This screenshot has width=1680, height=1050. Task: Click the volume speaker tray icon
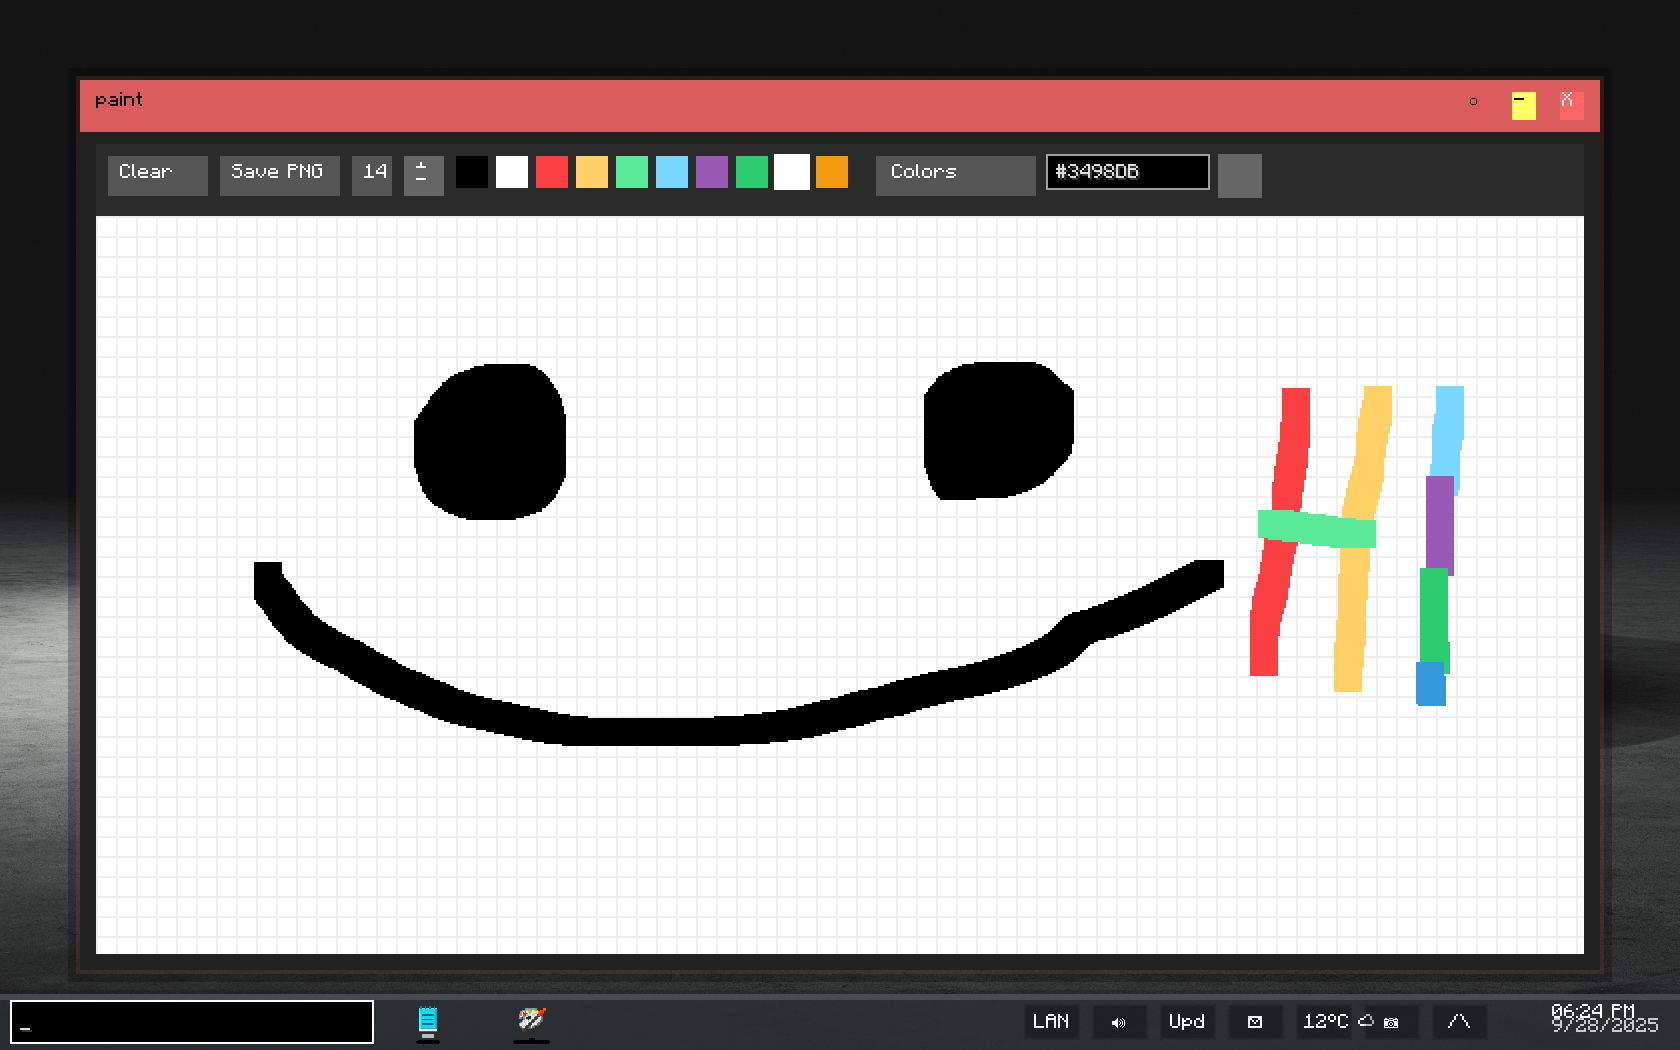(x=1118, y=1022)
